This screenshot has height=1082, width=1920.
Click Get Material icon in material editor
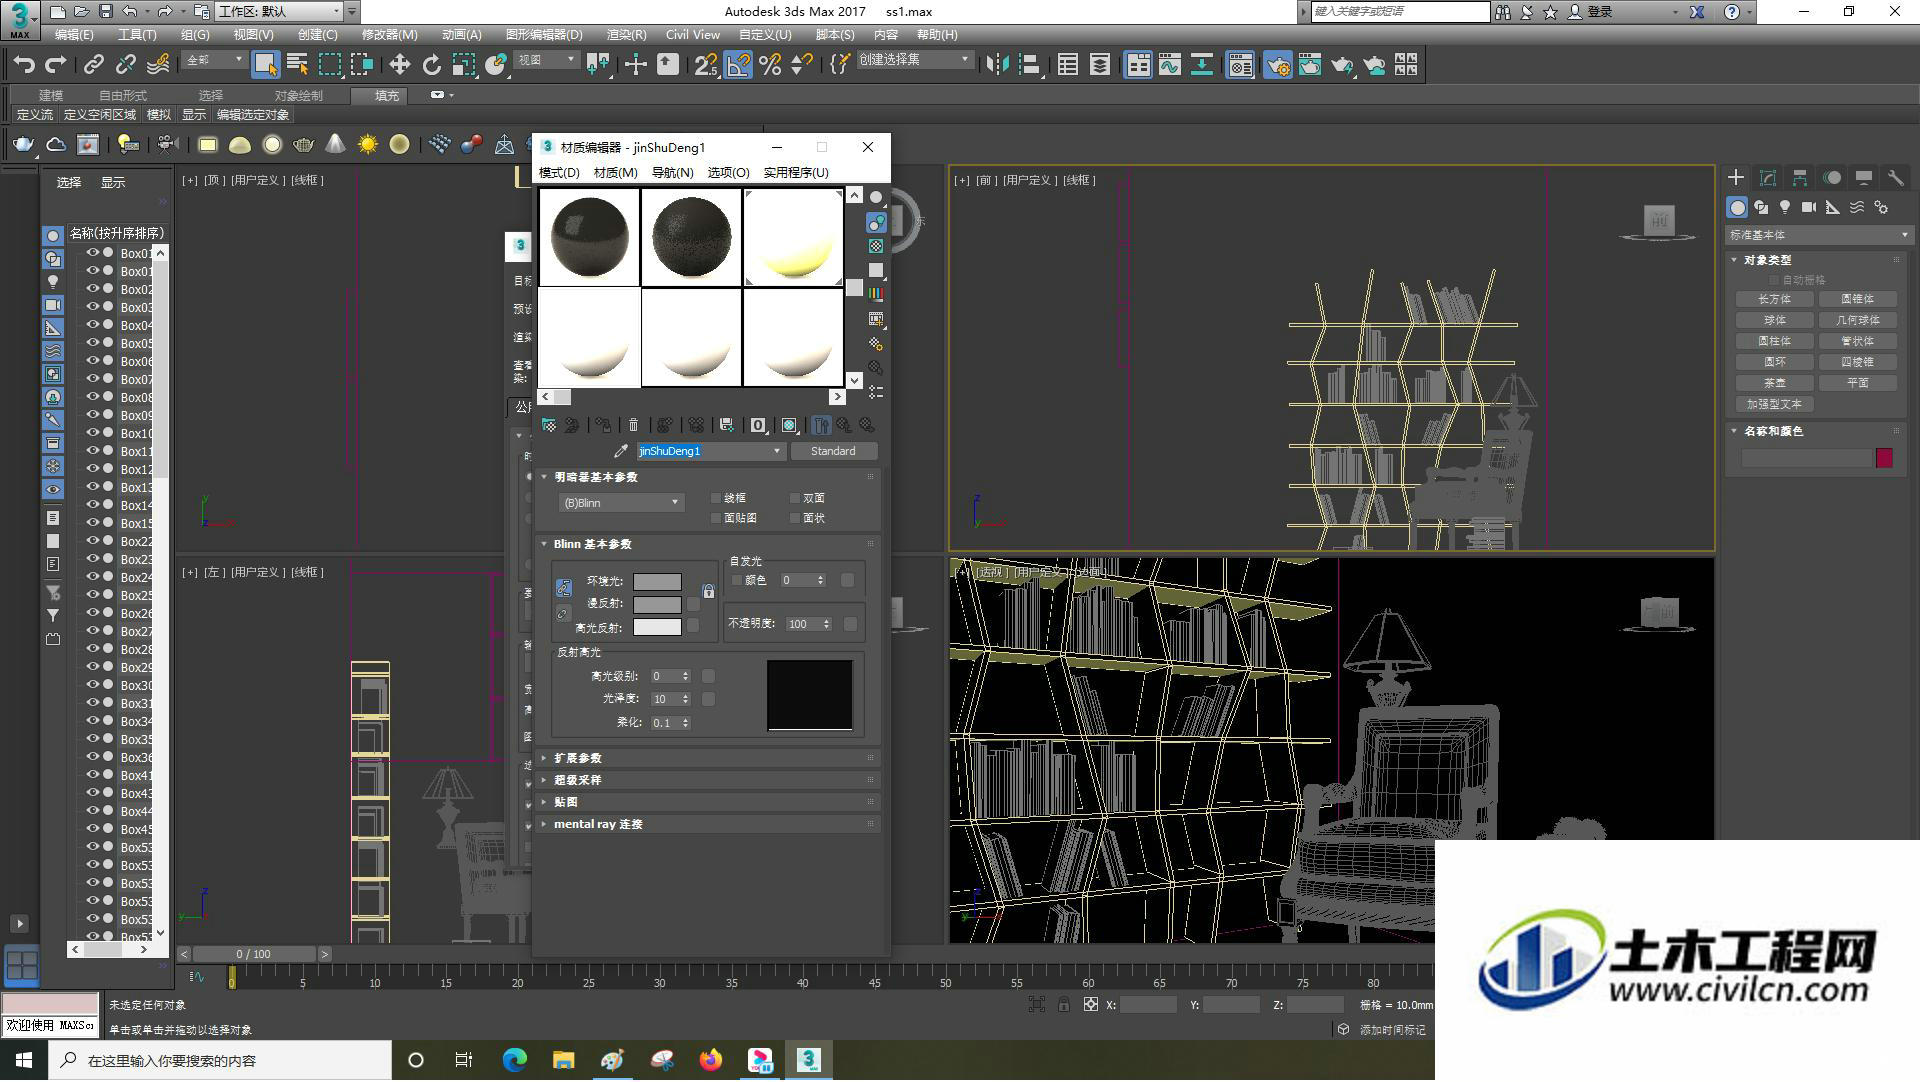point(549,425)
